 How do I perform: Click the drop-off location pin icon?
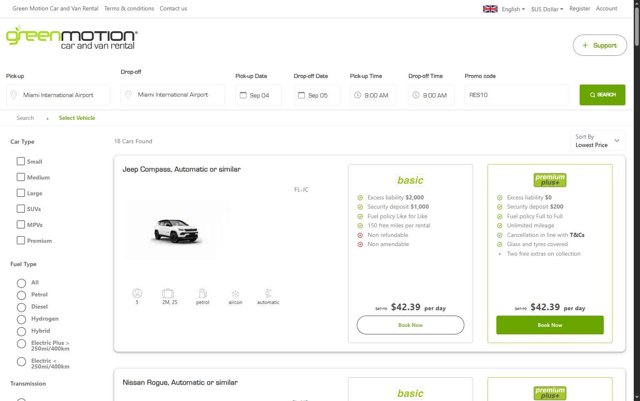tap(128, 95)
